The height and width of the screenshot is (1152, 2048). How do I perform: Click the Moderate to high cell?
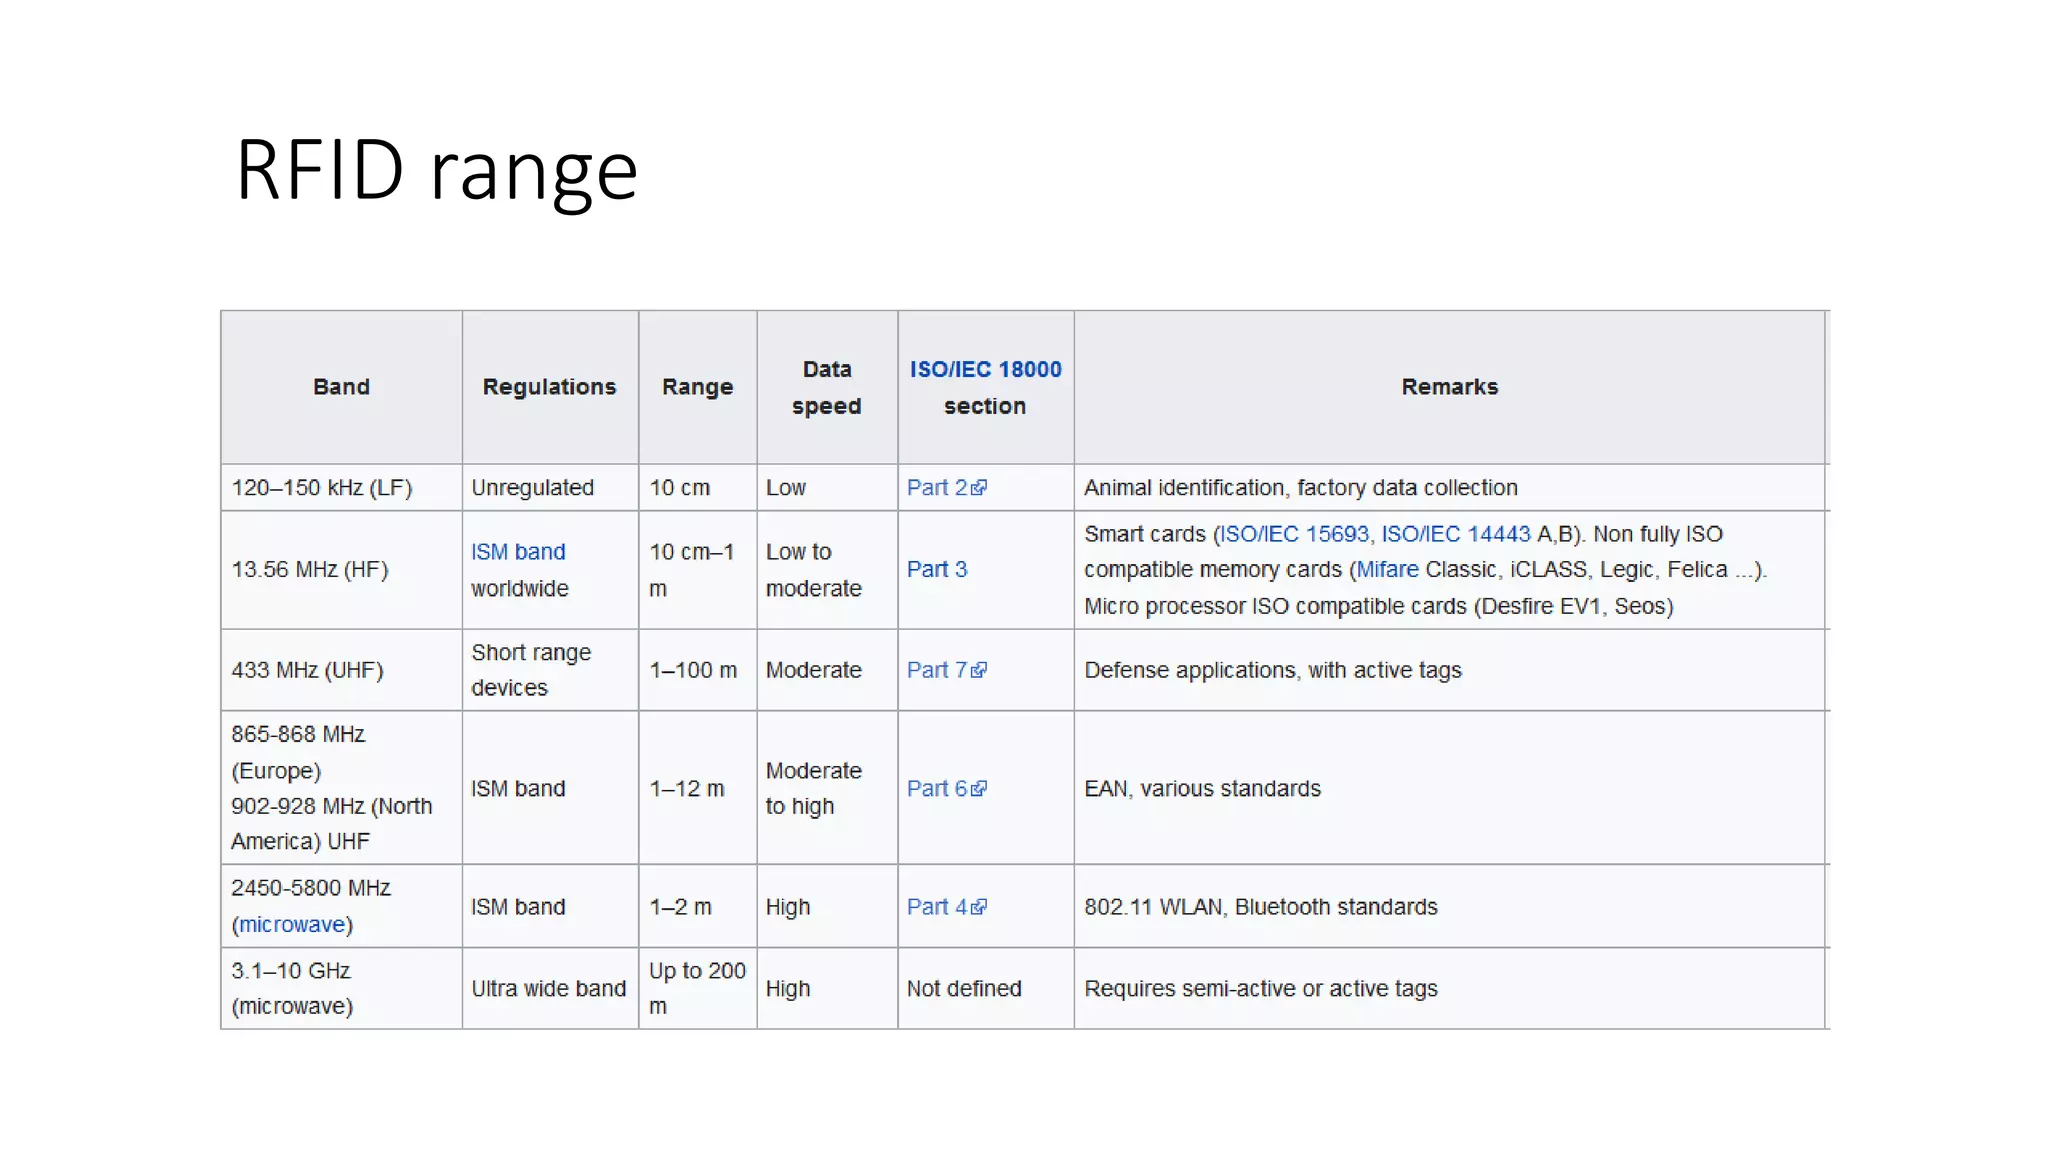827,788
